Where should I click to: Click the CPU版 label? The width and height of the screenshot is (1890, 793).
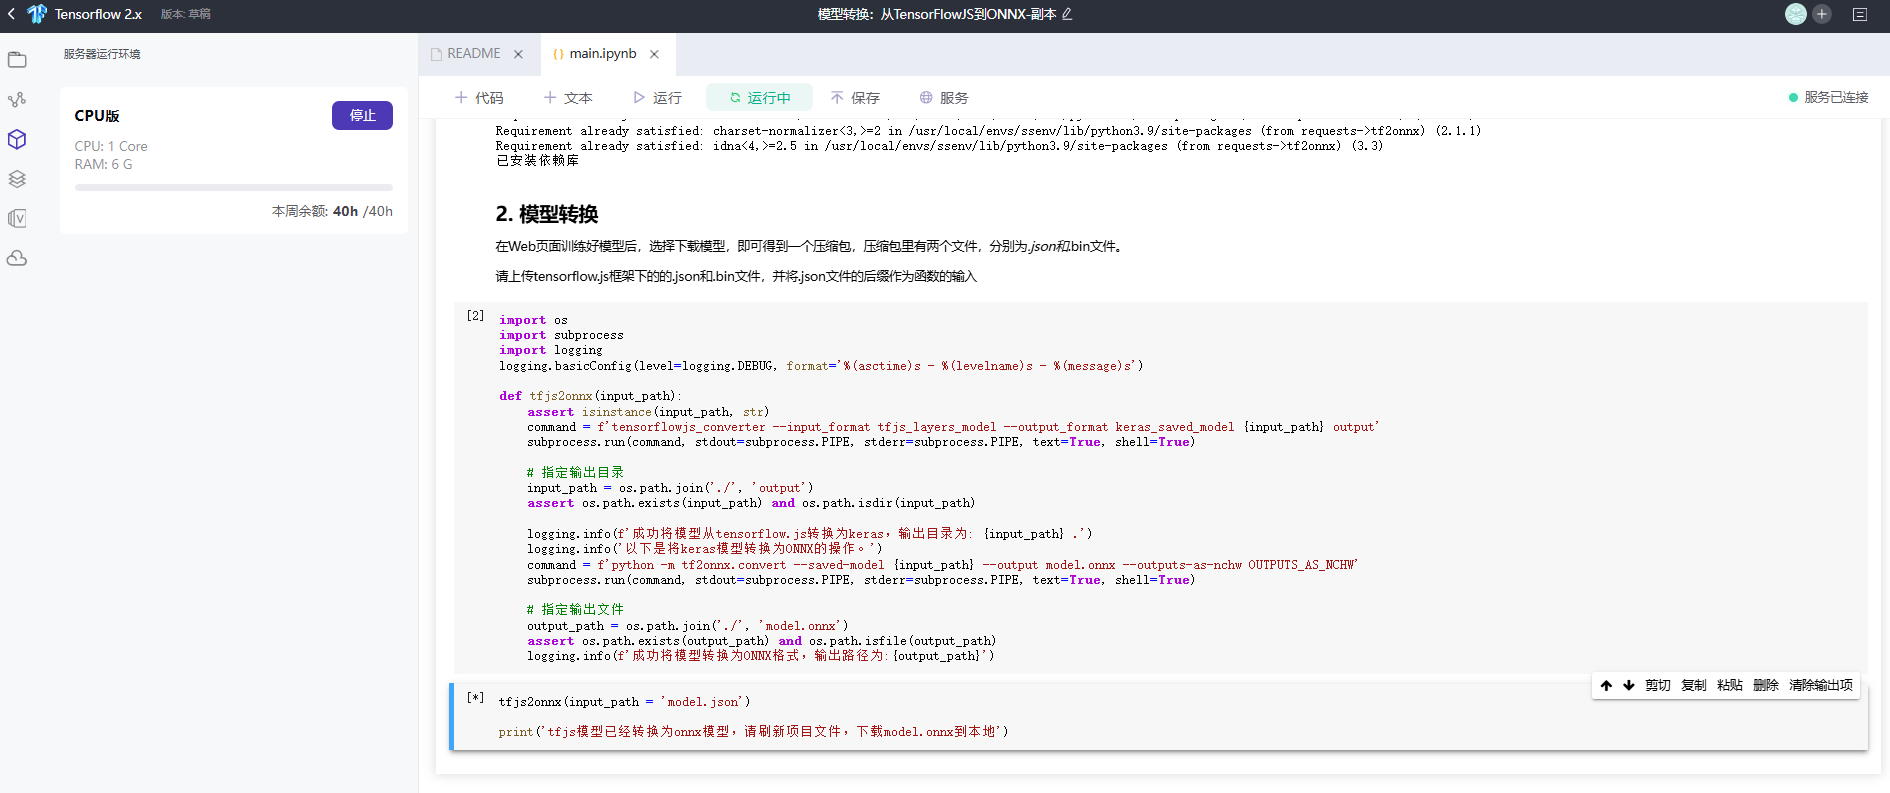pyautogui.click(x=97, y=116)
